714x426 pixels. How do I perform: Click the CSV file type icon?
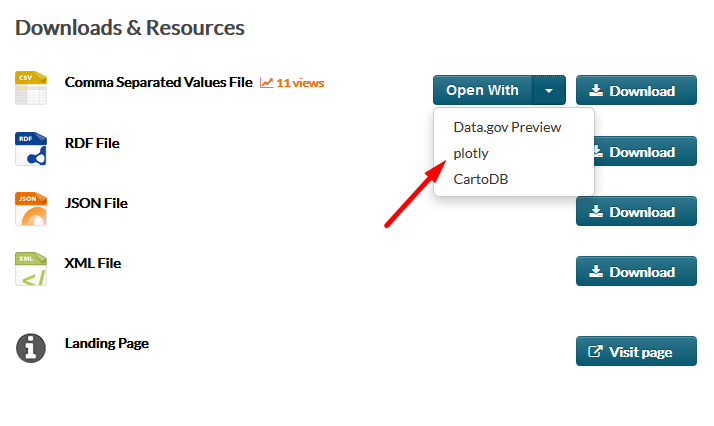tap(31, 88)
